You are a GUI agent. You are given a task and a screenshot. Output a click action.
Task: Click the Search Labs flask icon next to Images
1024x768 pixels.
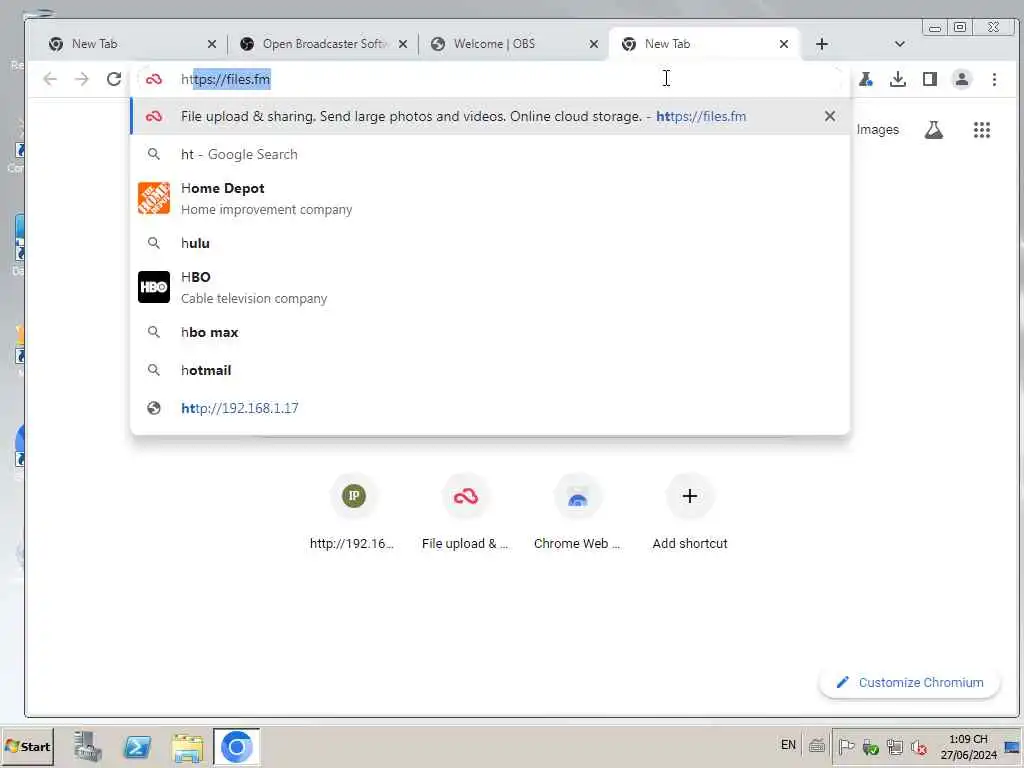(934, 130)
